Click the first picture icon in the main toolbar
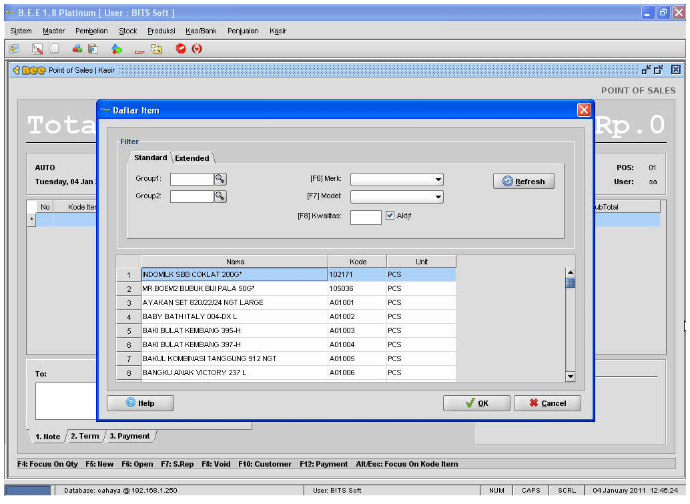 point(15,49)
